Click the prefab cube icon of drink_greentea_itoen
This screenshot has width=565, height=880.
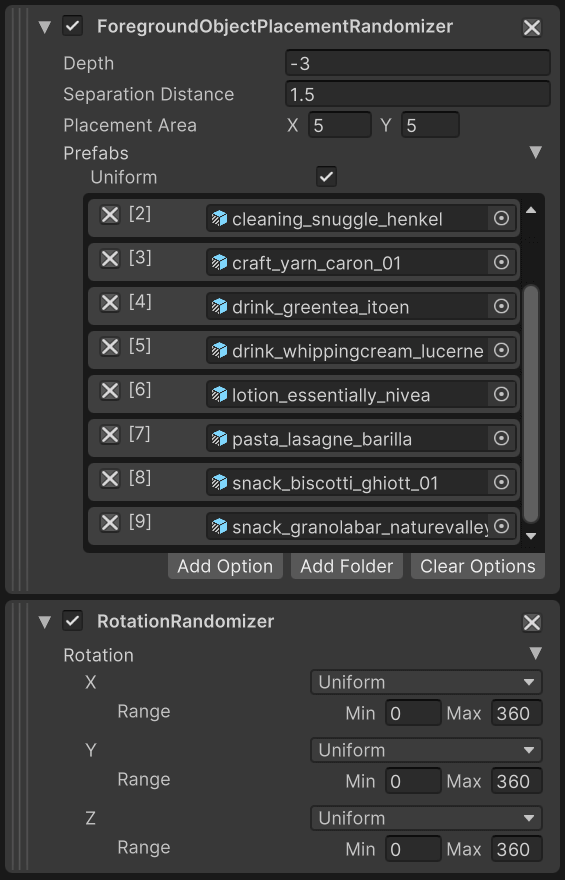219,306
